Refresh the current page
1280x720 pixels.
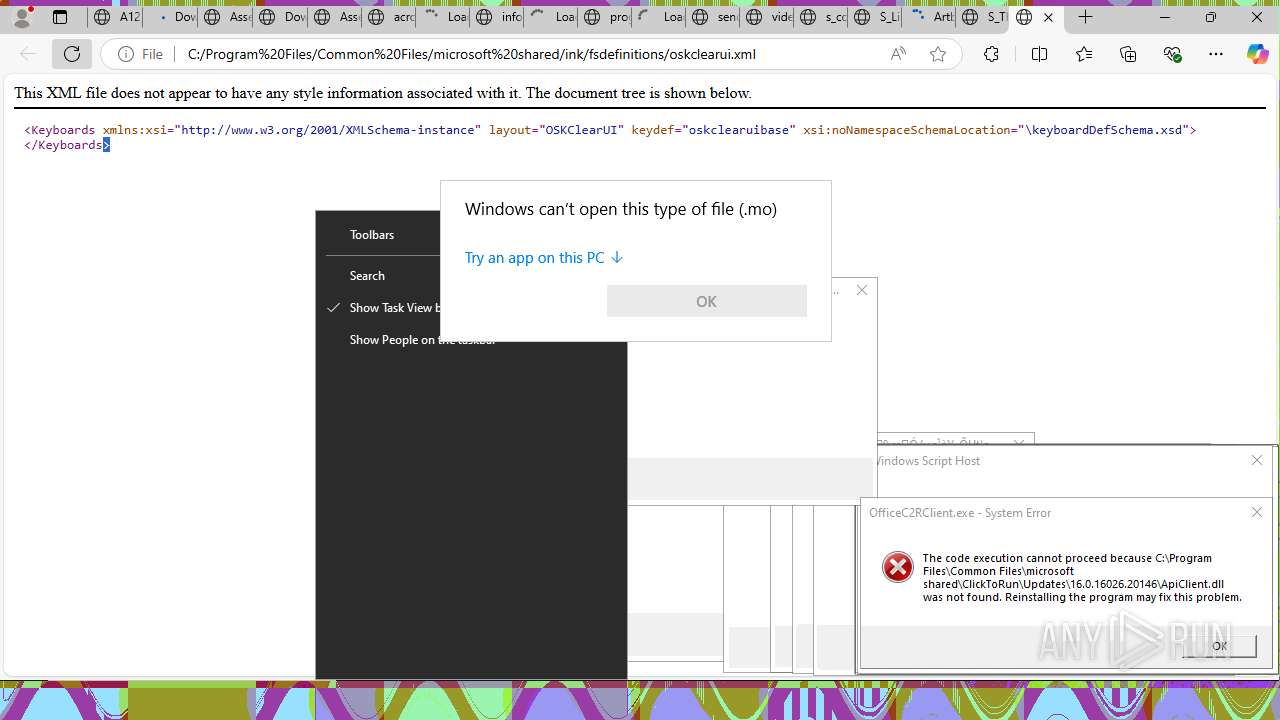click(x=72, y=54)
